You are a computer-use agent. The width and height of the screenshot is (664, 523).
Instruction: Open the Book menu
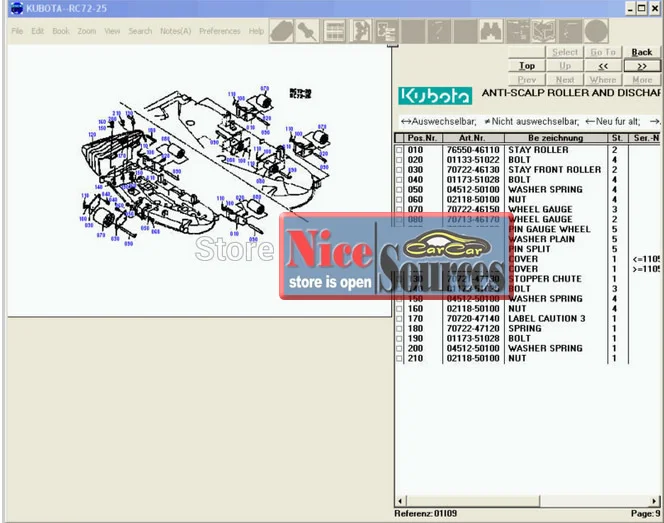pyautogui.click(x=61, y=31)
